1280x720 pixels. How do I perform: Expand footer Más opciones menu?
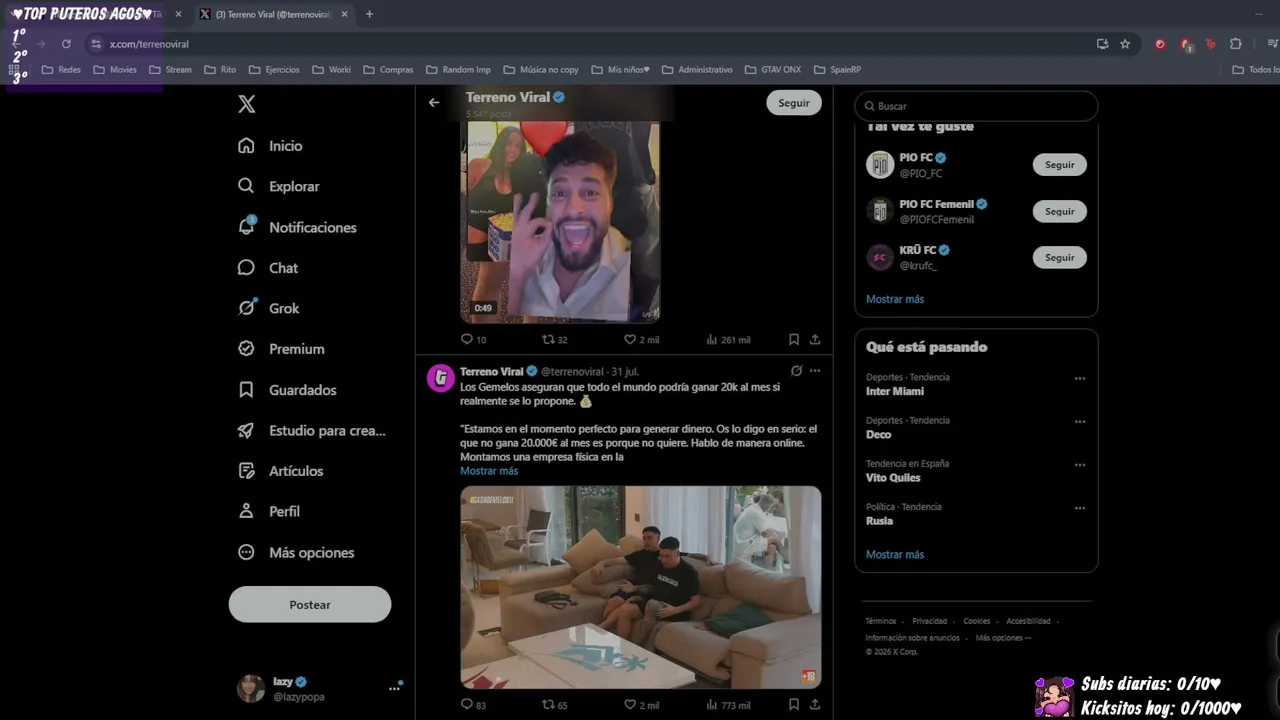coord(1003,638)
